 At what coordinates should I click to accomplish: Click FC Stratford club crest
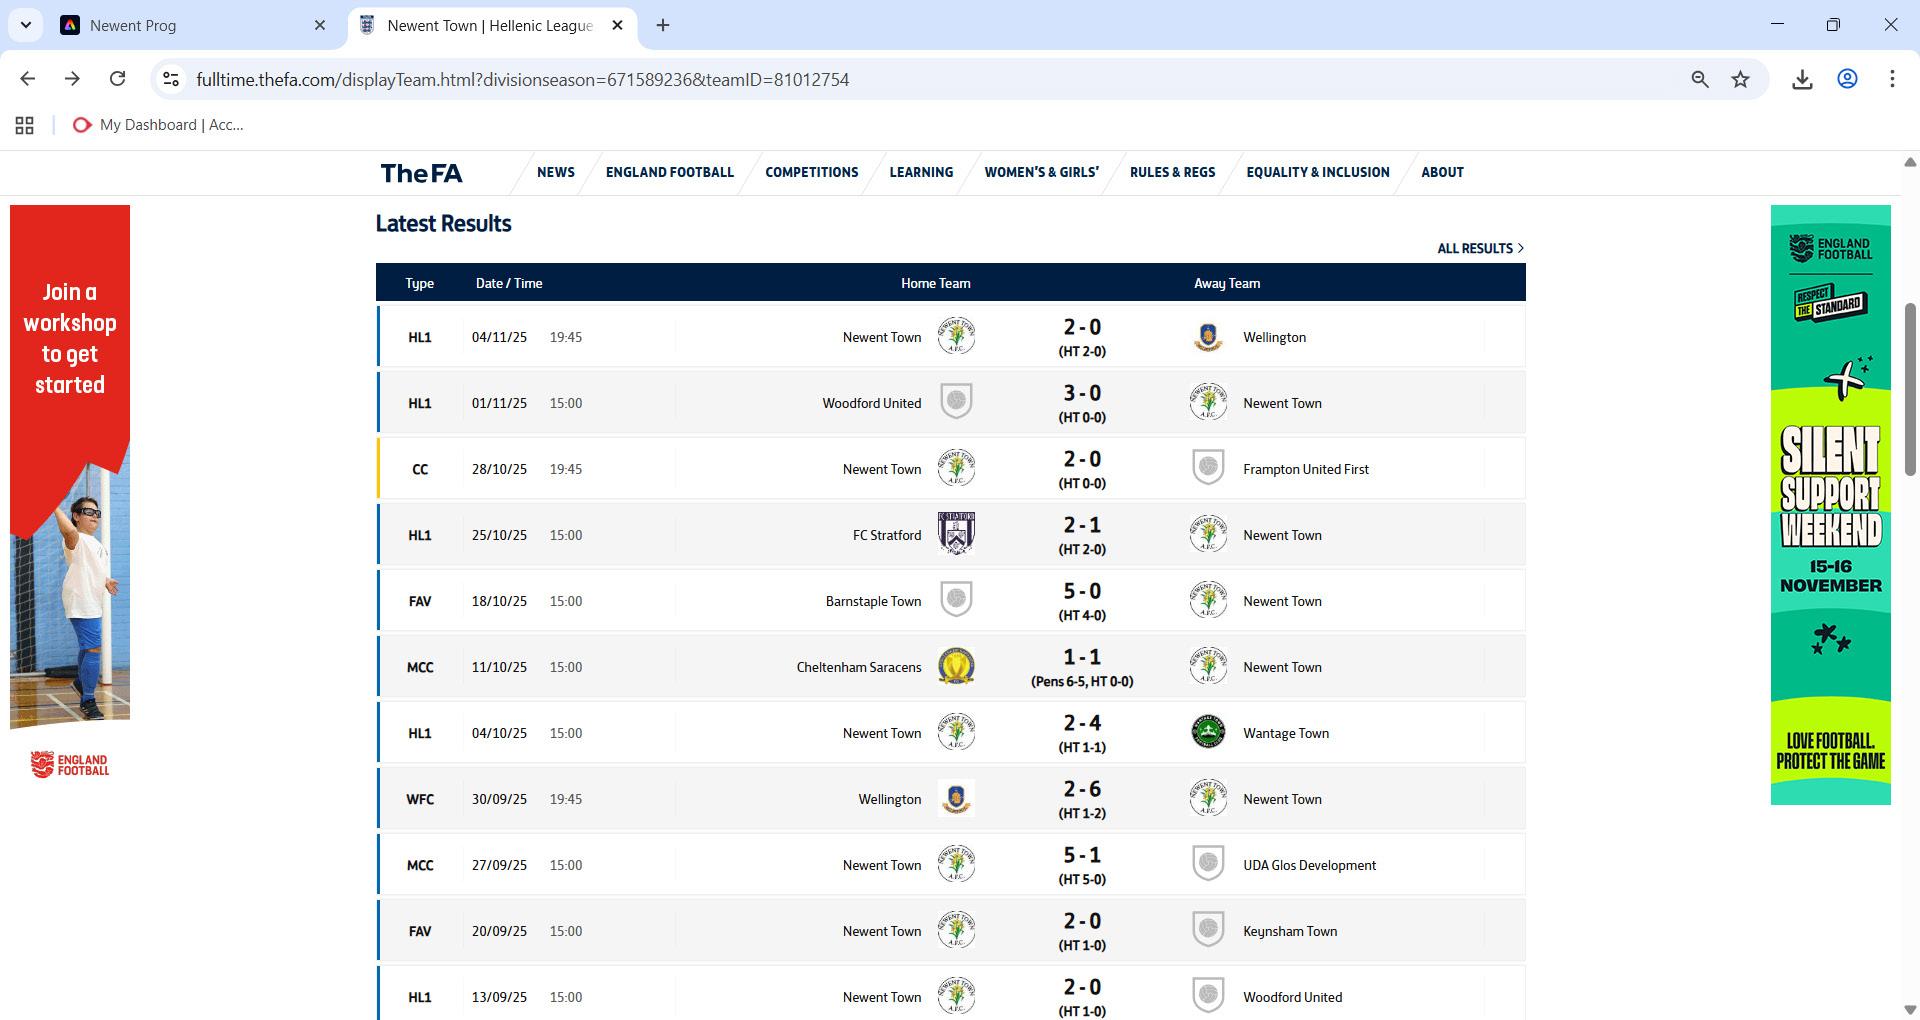(956, 534)
